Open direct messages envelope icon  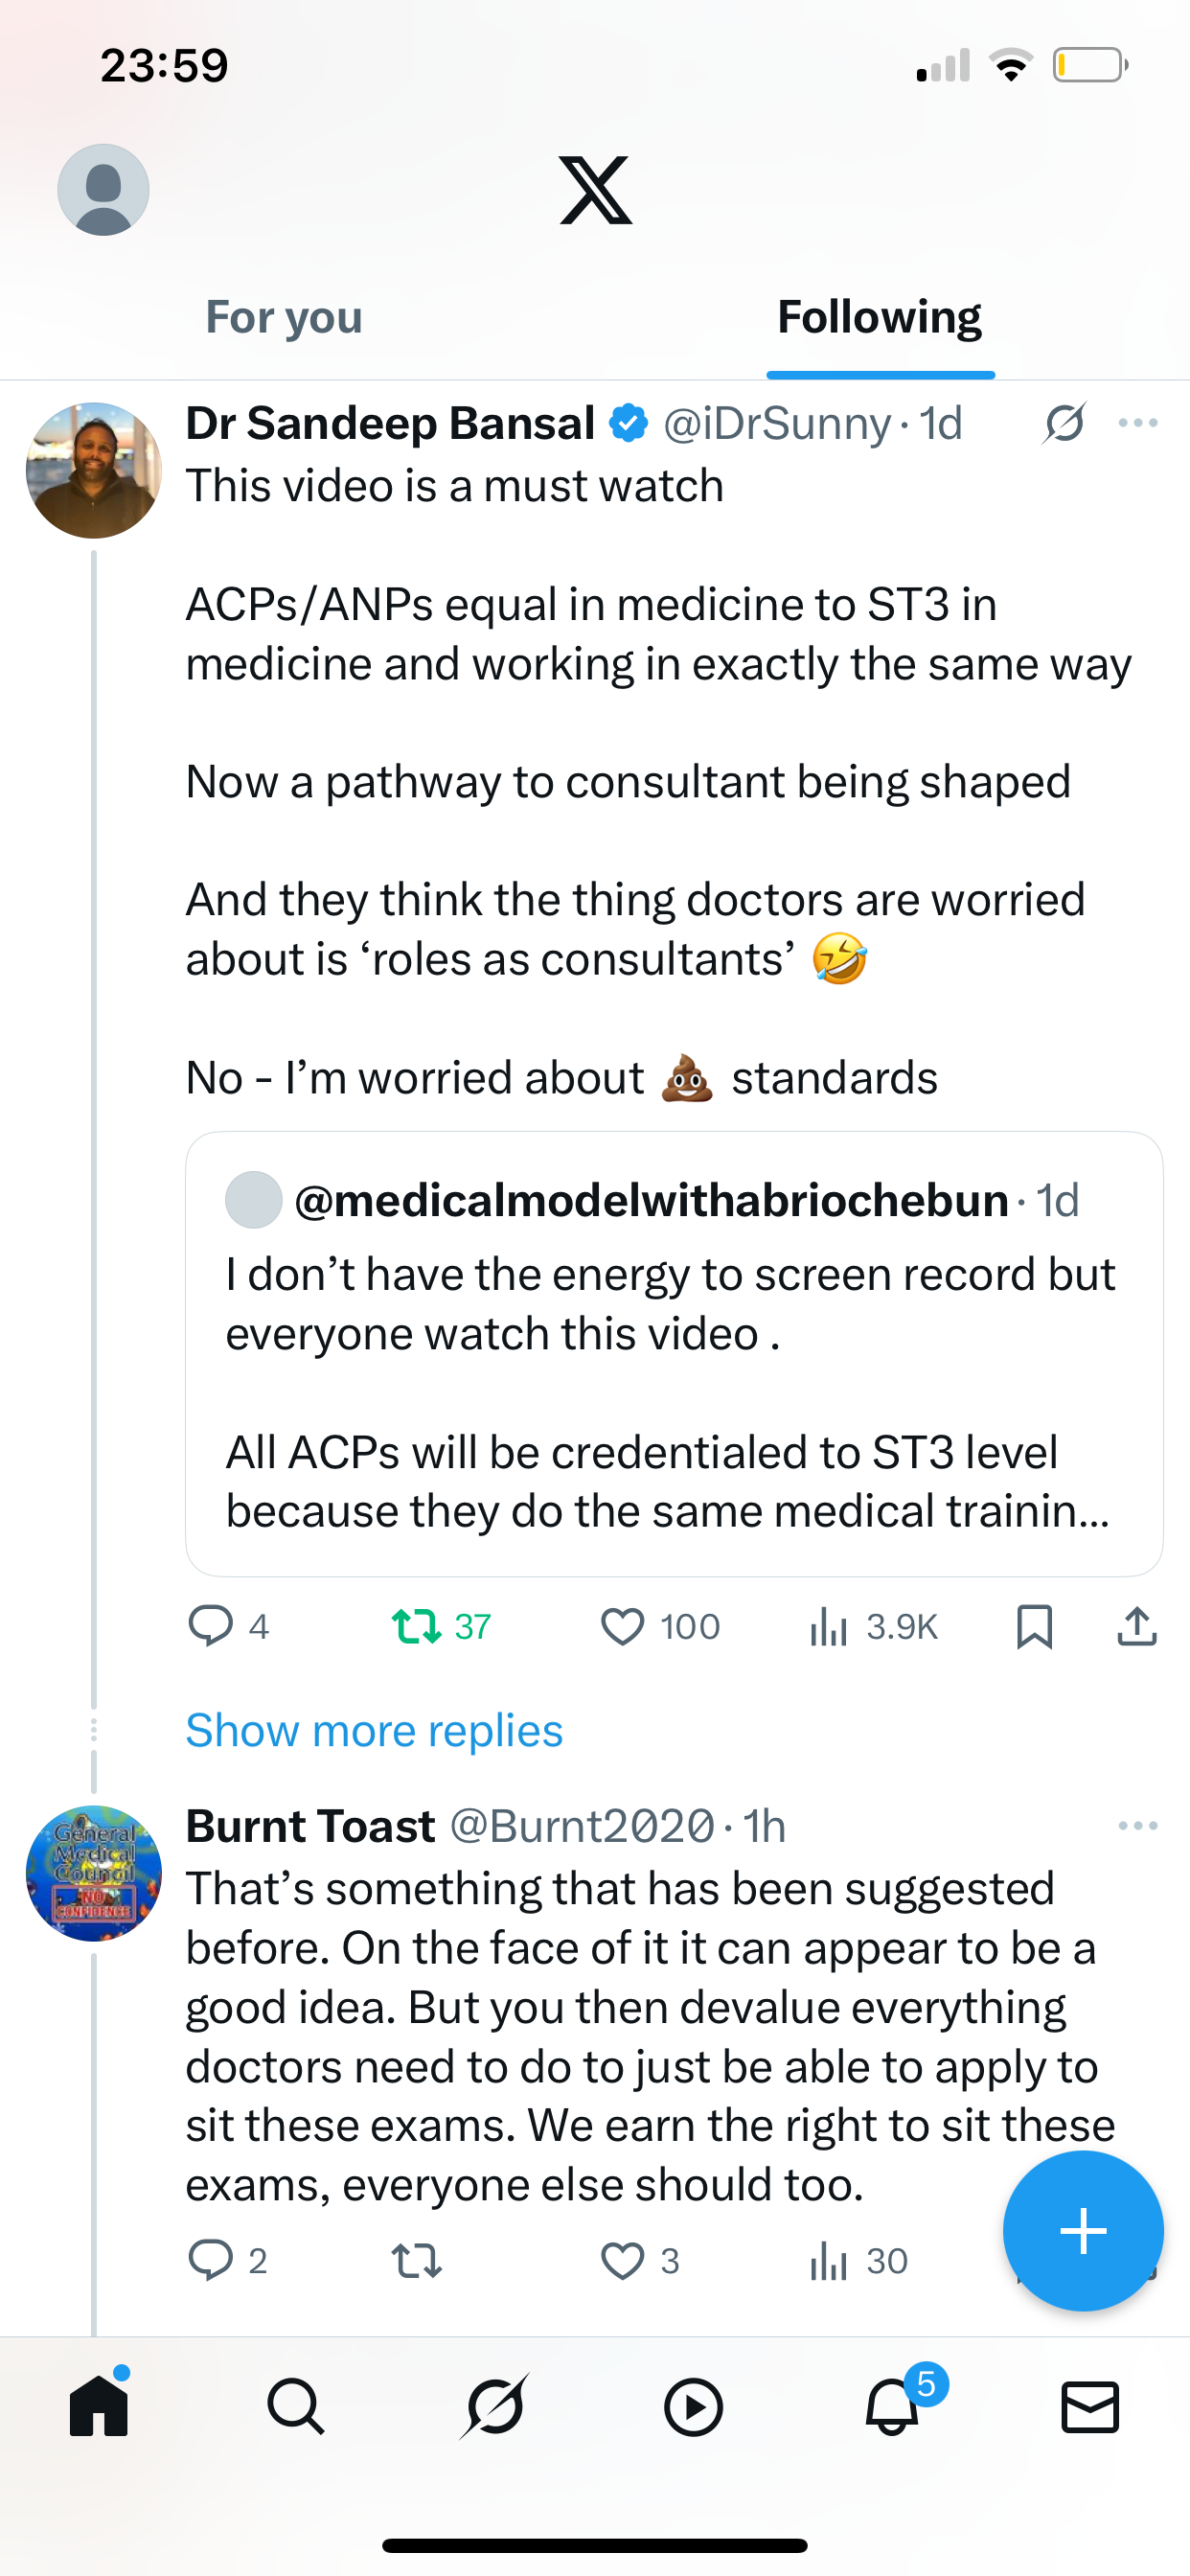point(1089,2406)
